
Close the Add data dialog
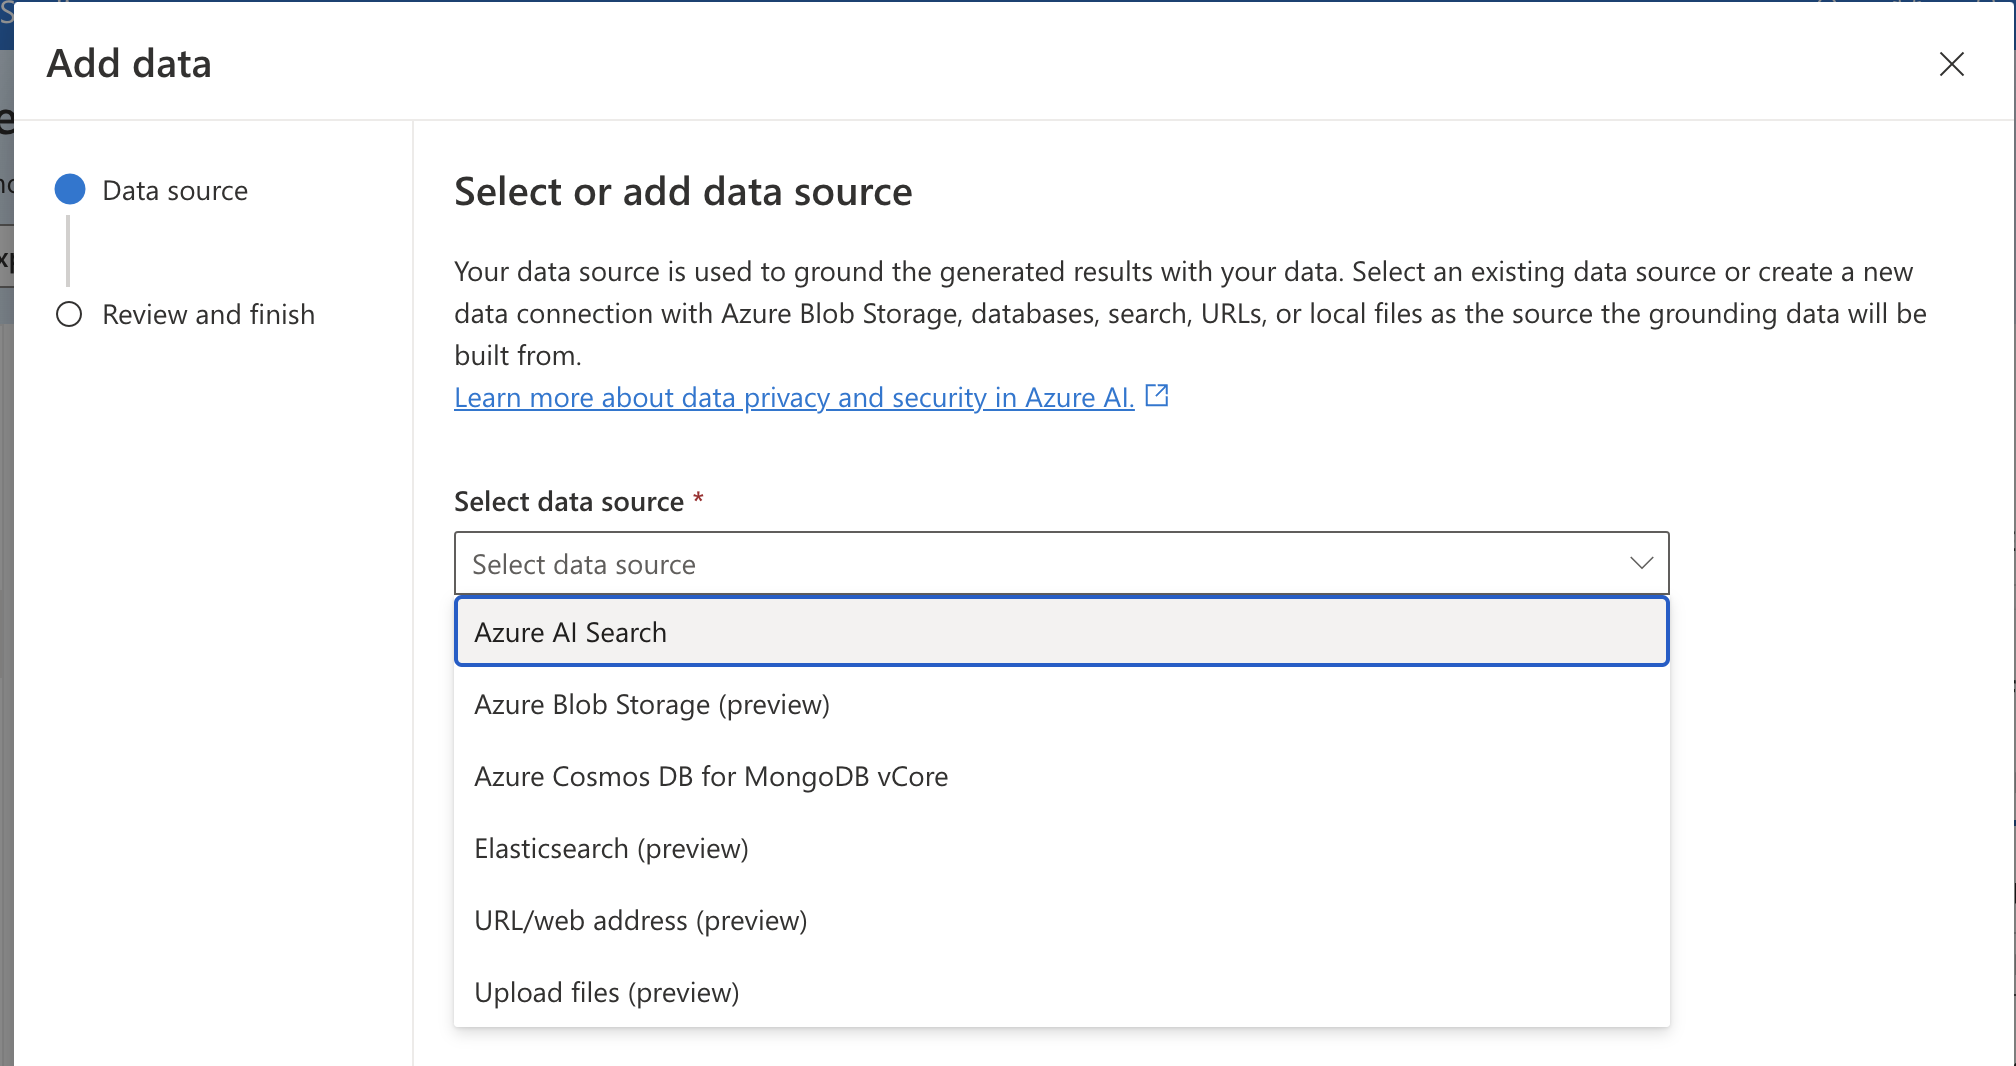tap(1951, 64)
